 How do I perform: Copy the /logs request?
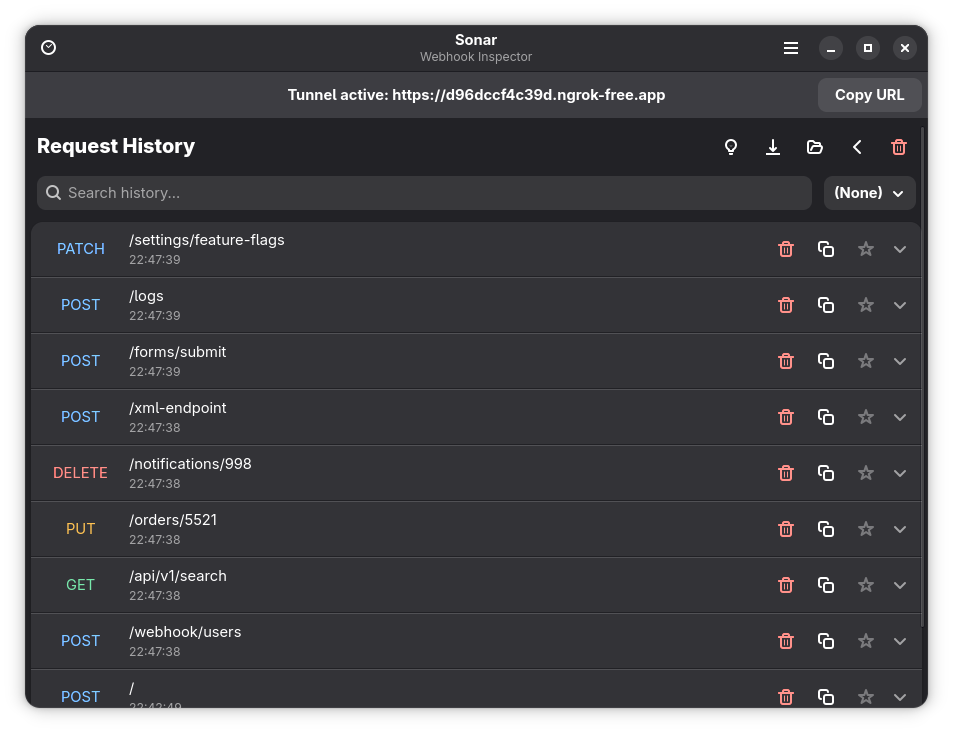click(x=825, y=305)
